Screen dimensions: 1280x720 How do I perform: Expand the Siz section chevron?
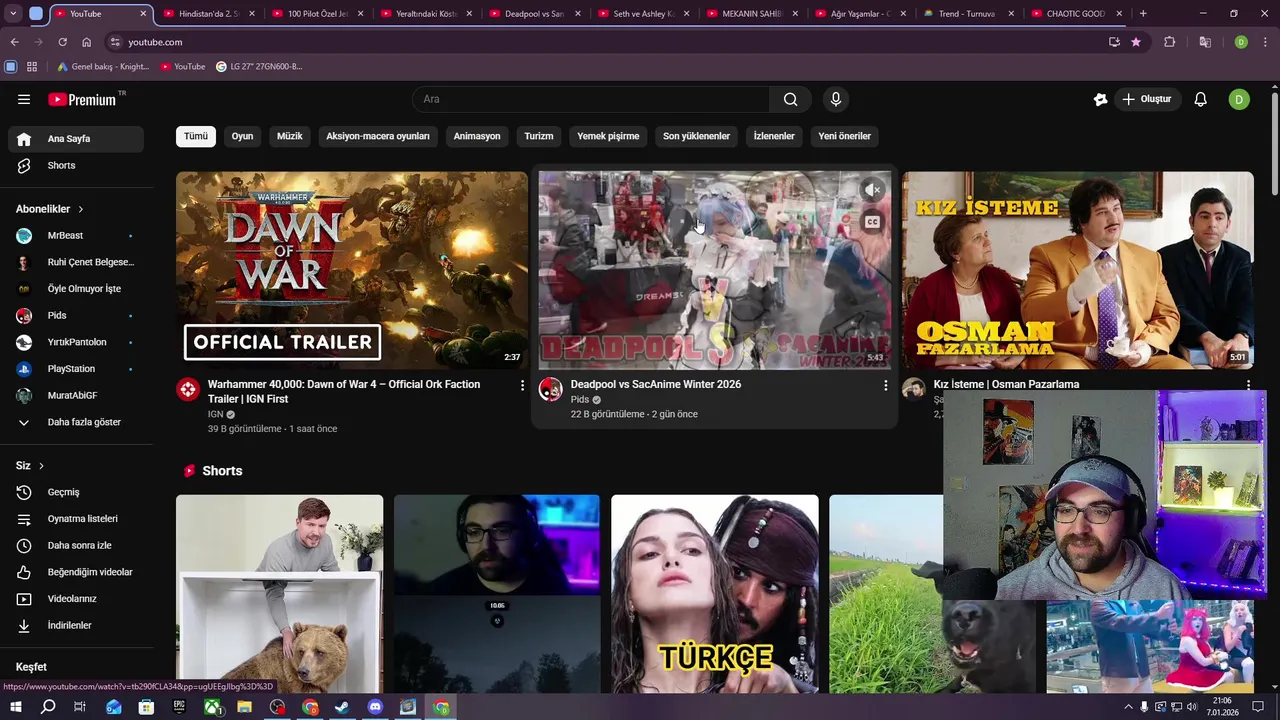coord(41,466)
